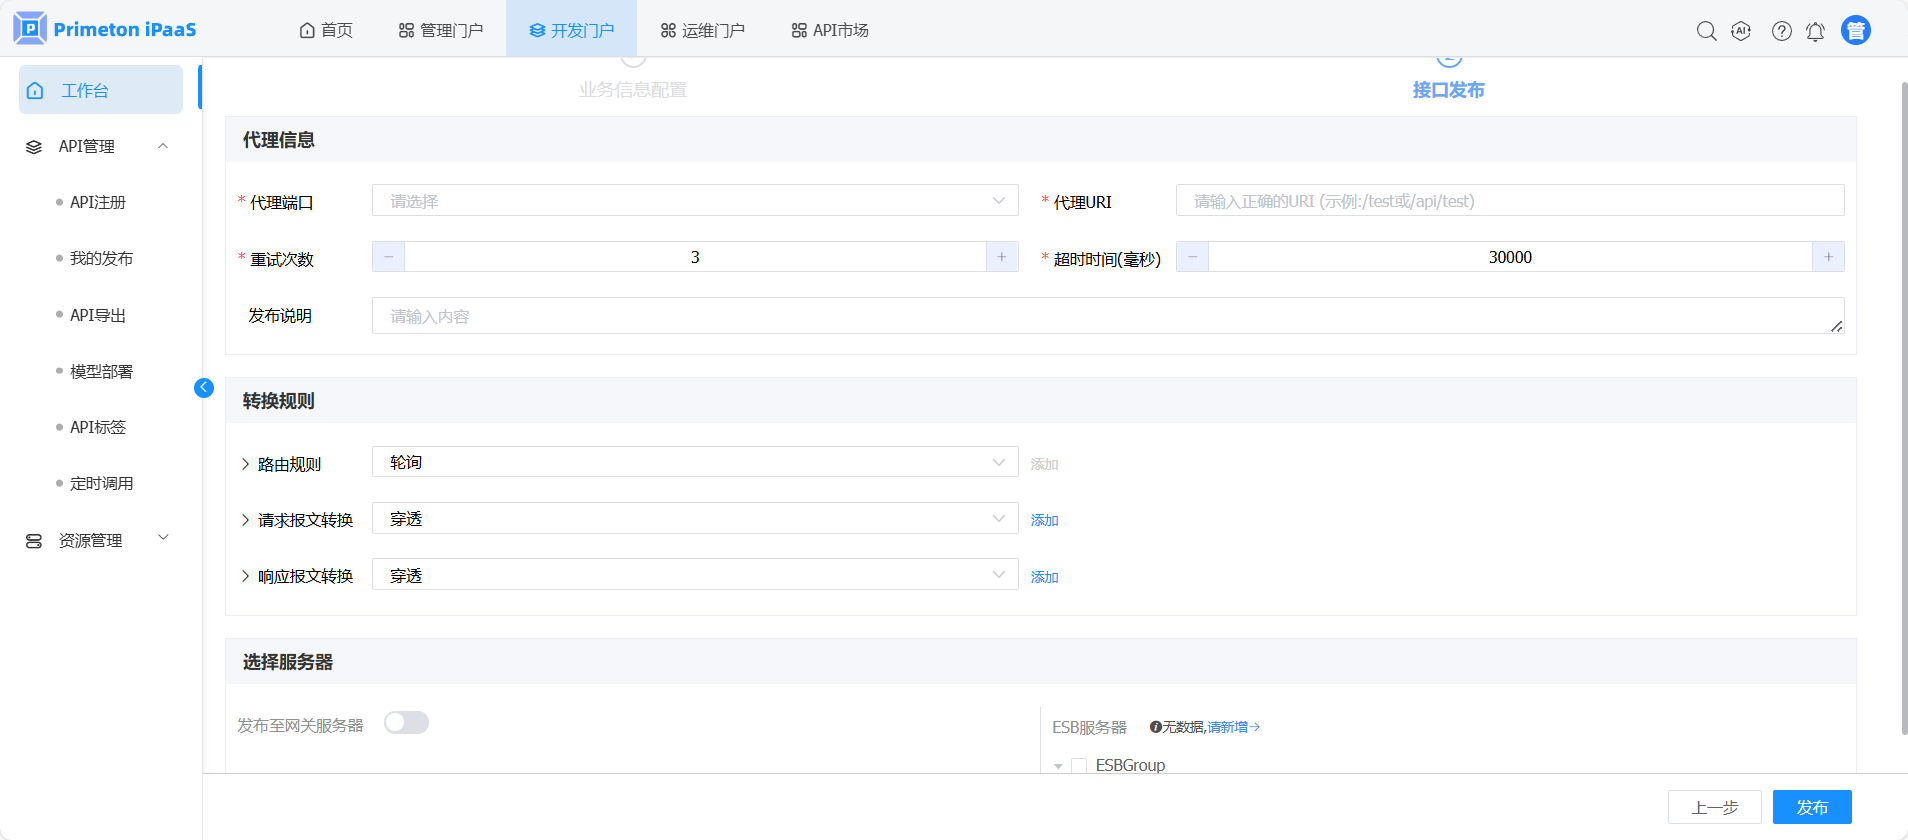Open the help question mark icon
This screenshot has height=840, width=1908.
1781,31
